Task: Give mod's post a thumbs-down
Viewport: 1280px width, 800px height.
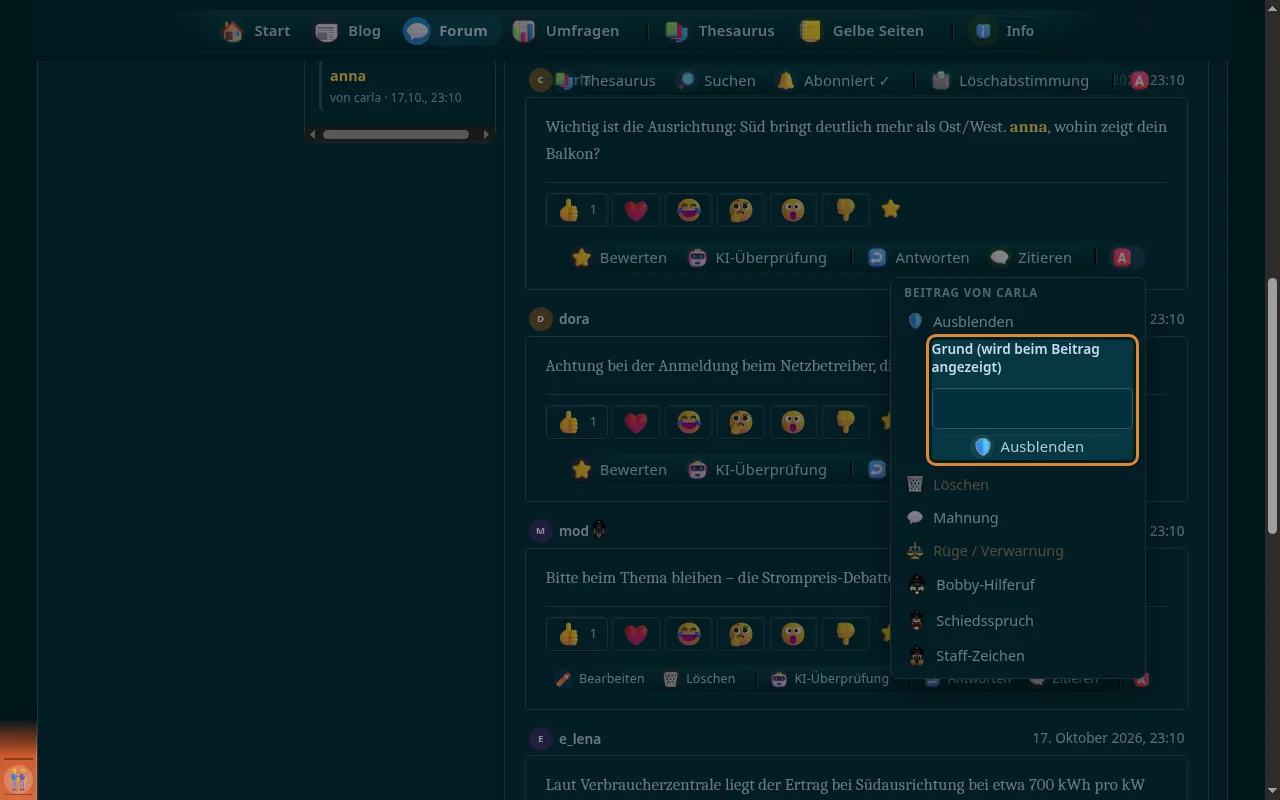Action: (x=846, y=634)
